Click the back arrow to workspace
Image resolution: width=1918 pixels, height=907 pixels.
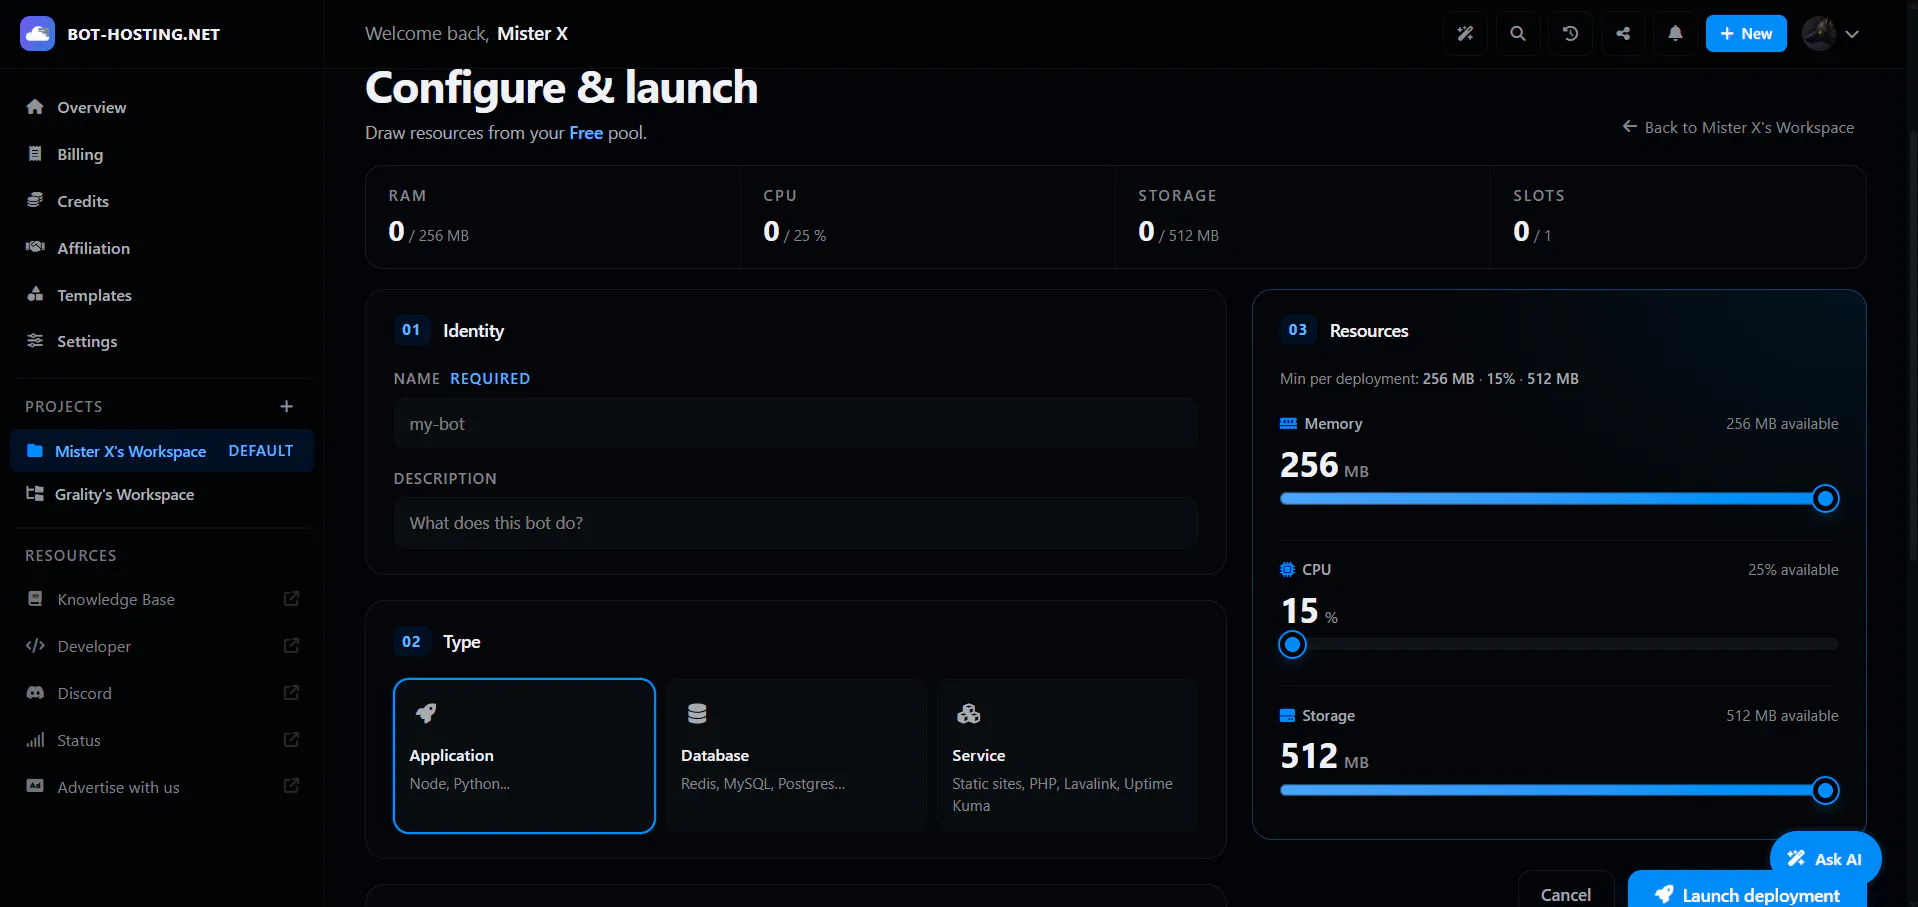1629,127
